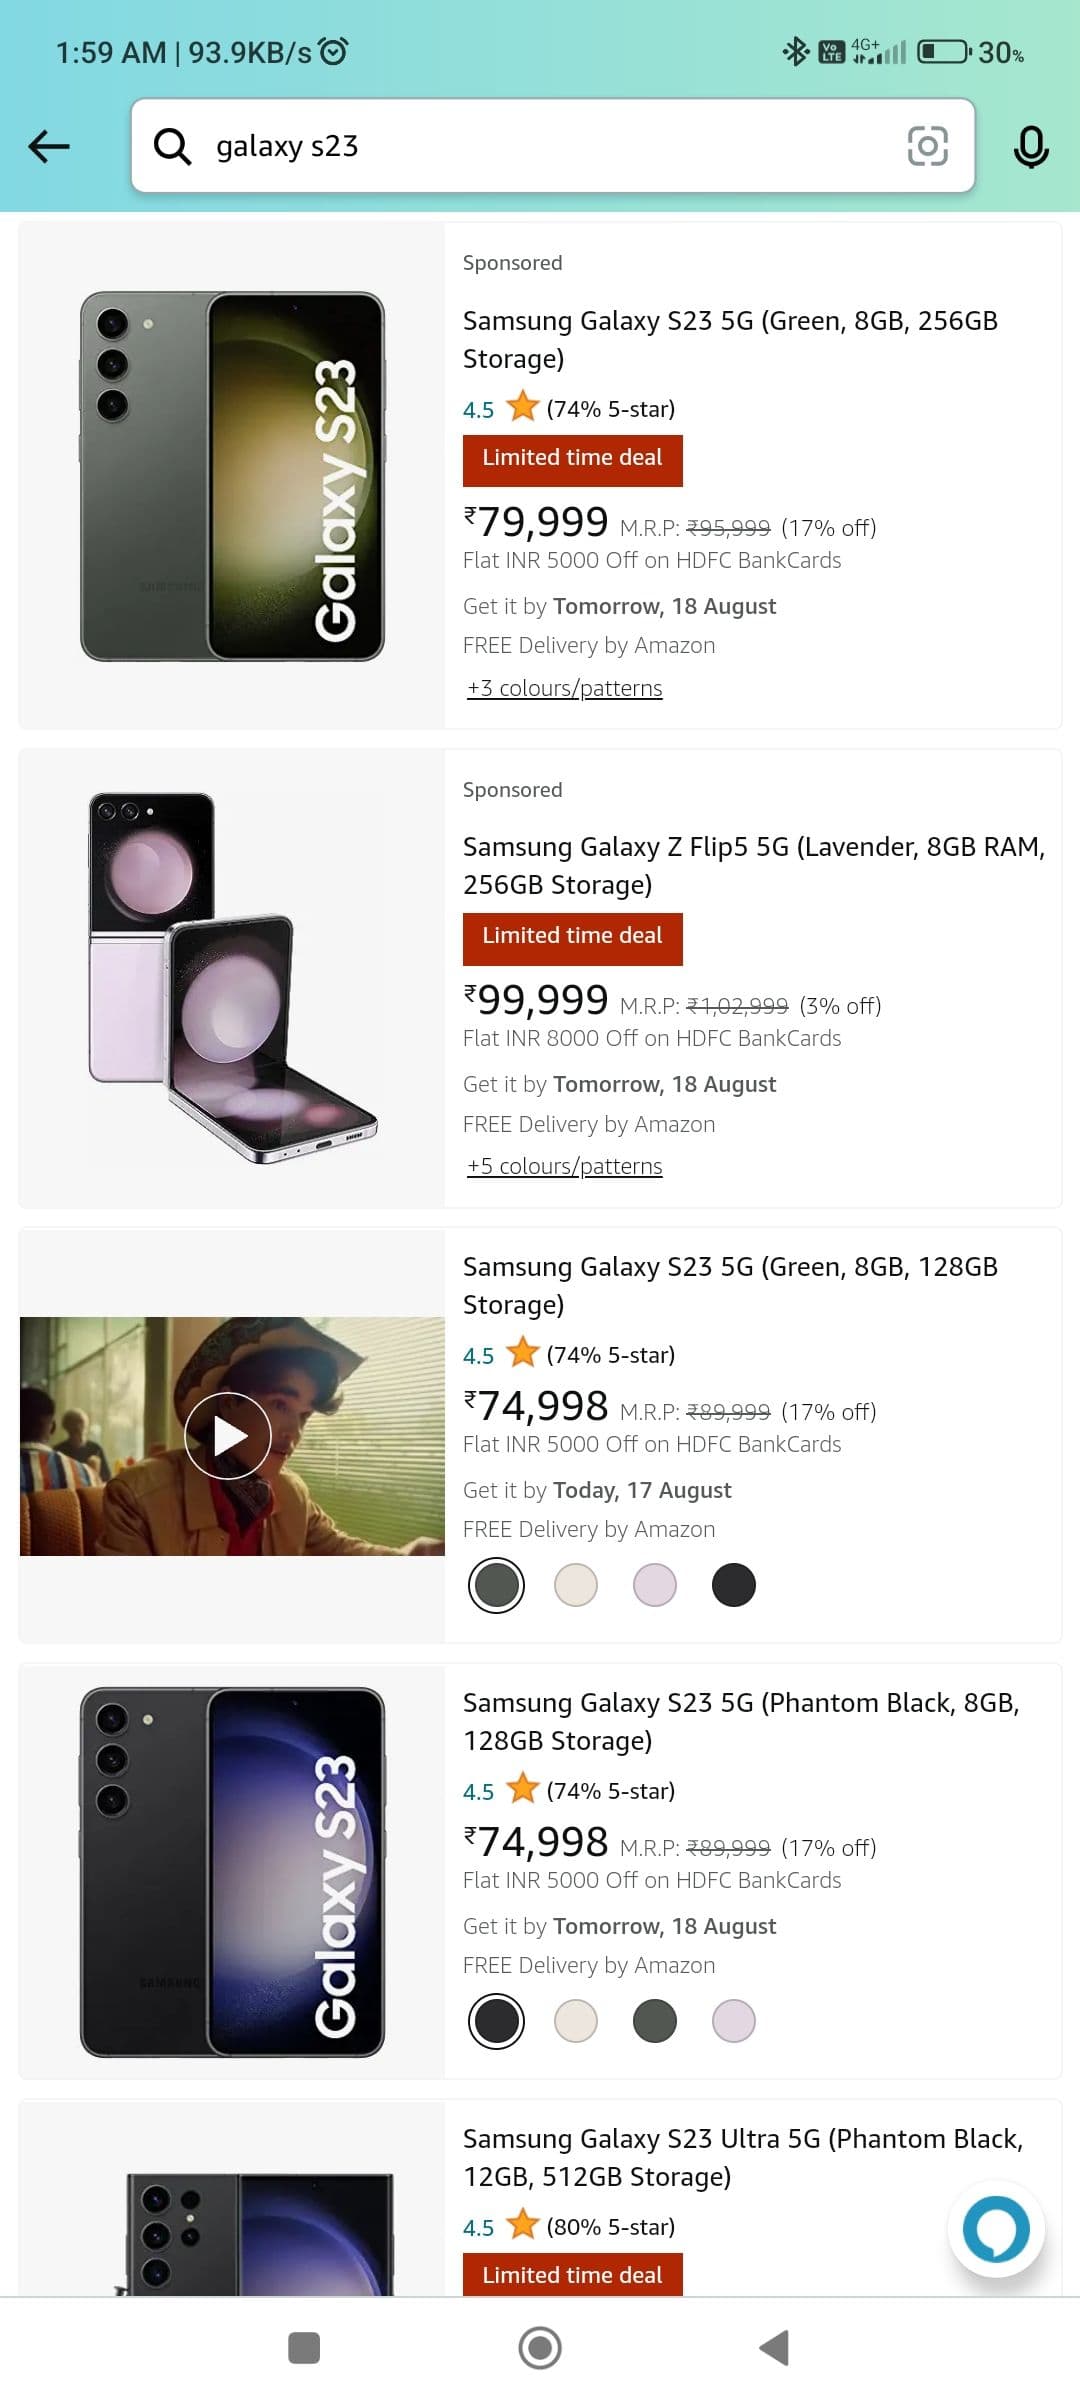Tap the search magnifier icon
Image resolution: width=1080 pixels, height=2400 pixels.
pyautogui.click(x=172, y=146)
